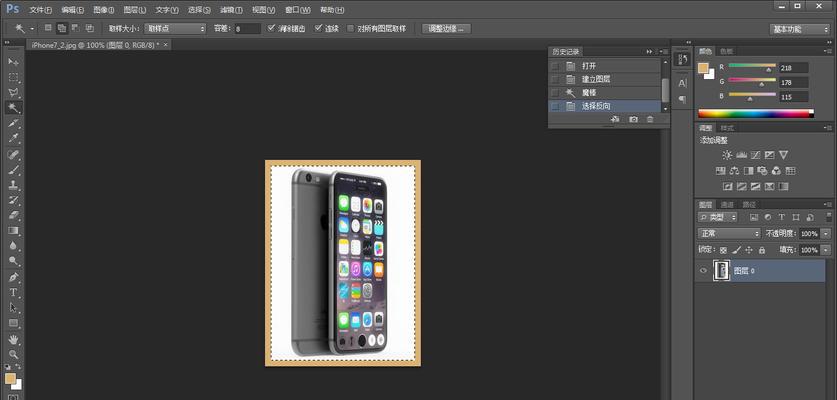Open the 类型 layer filter dropdown
Screen dimensions: 837x400
[717, 217]
